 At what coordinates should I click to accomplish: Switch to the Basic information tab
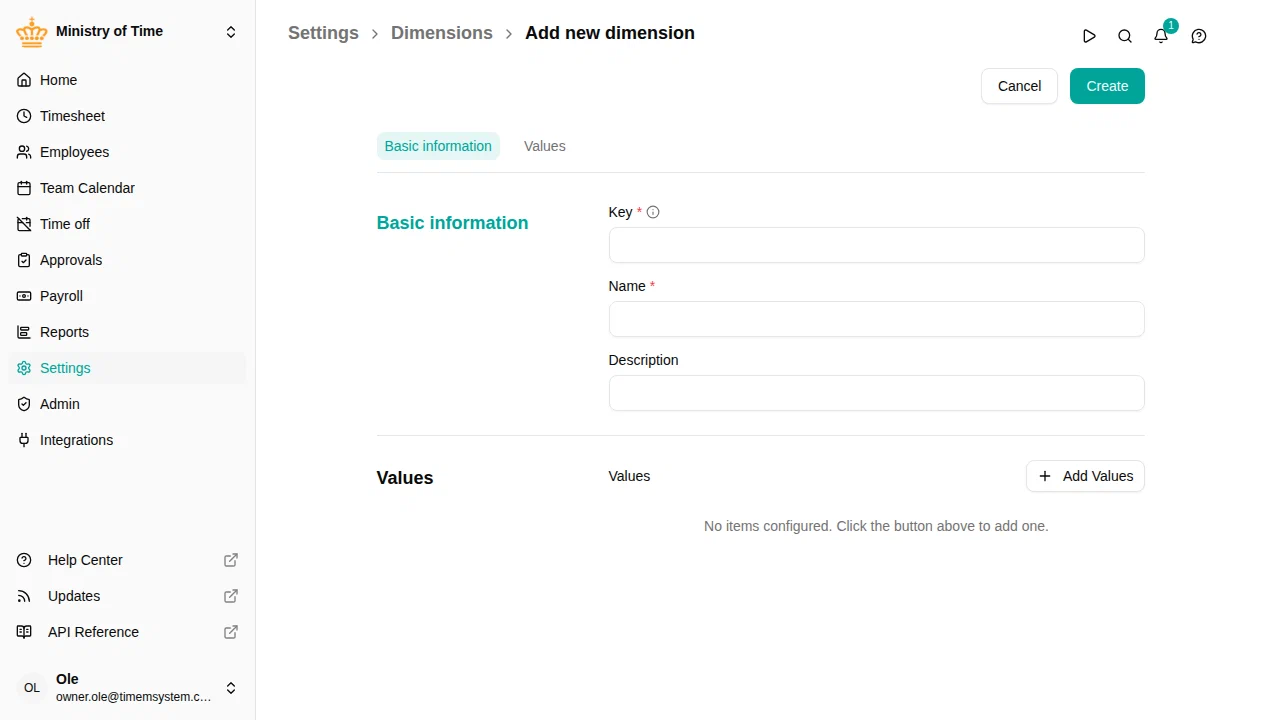[438, 146]
